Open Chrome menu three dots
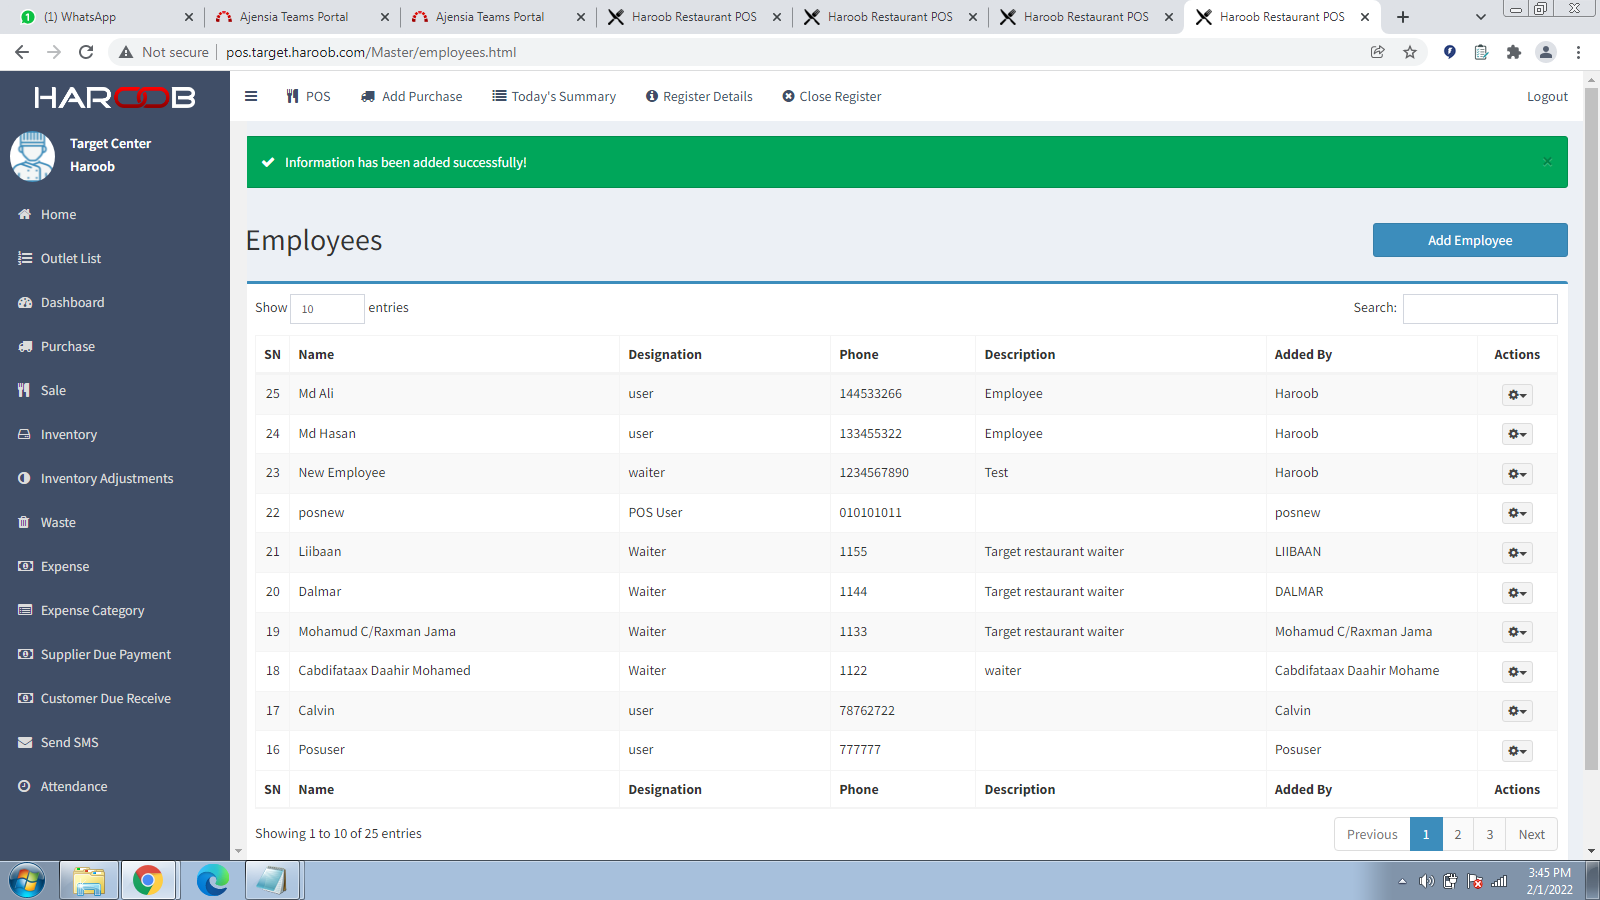 pos(1578,52)
